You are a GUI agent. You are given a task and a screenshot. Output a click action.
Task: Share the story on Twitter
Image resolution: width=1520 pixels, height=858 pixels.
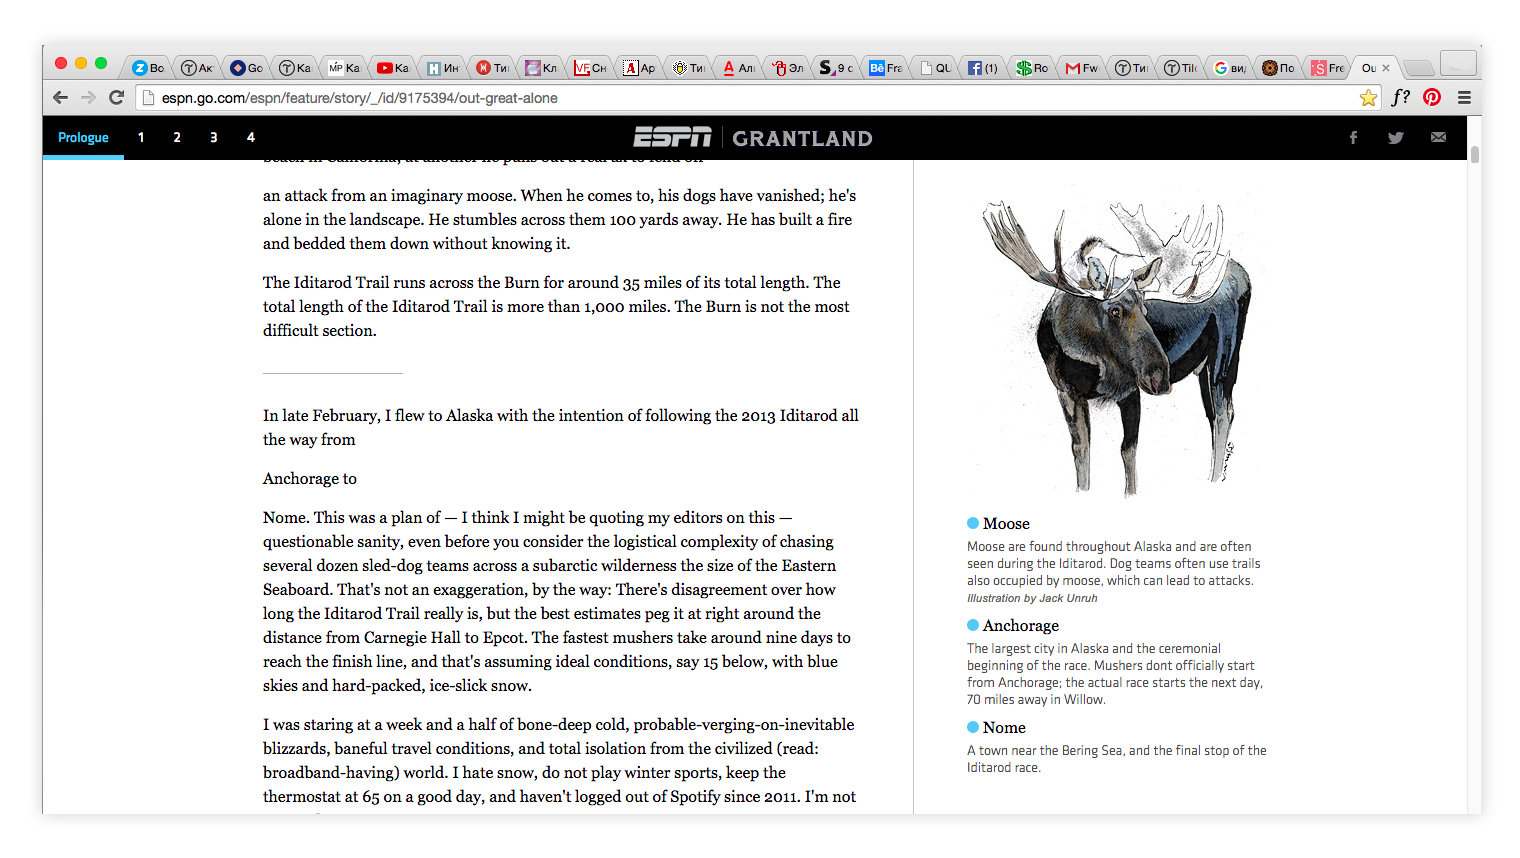tap(1395, 138)
